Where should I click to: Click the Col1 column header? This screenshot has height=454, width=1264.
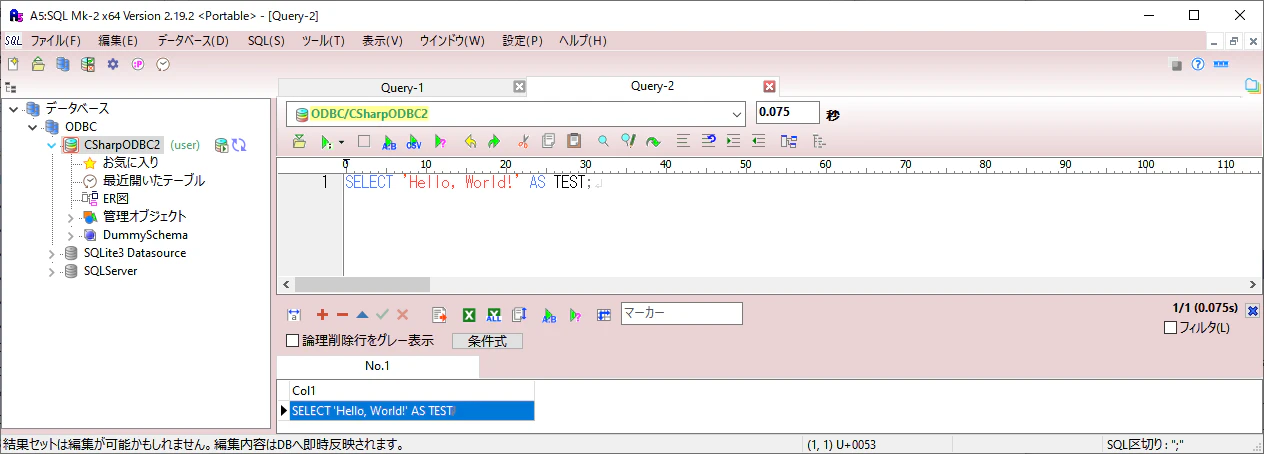[x=412, y=390]
